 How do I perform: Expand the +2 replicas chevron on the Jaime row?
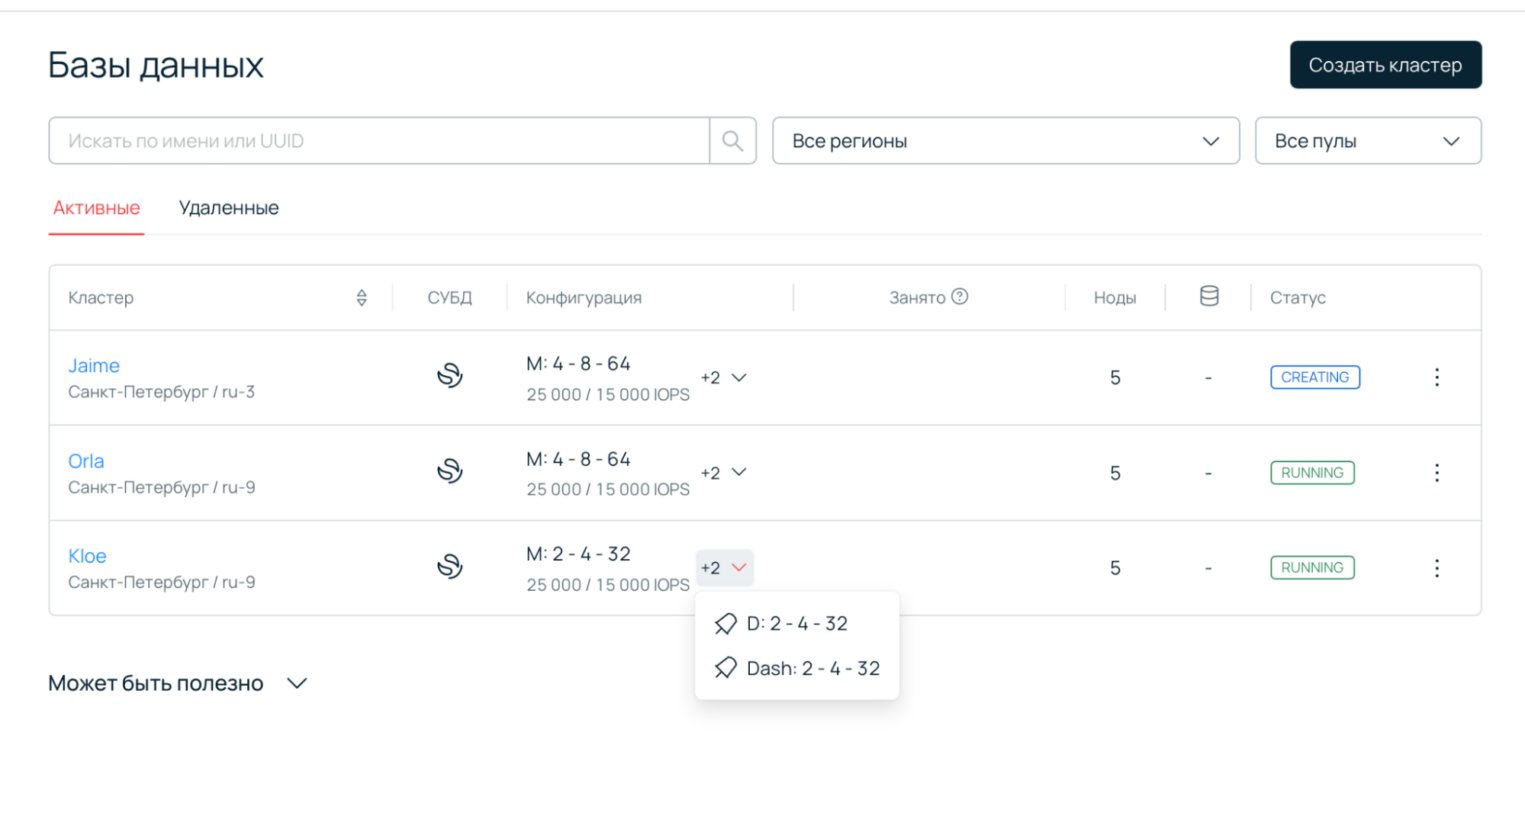724,378
